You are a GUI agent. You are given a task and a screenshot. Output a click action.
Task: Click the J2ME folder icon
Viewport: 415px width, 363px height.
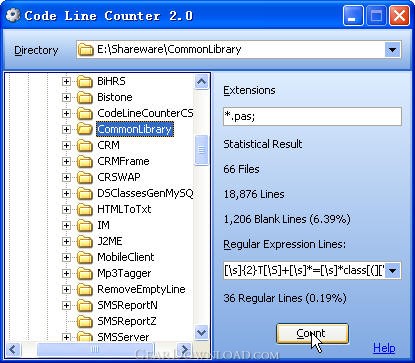85,241
